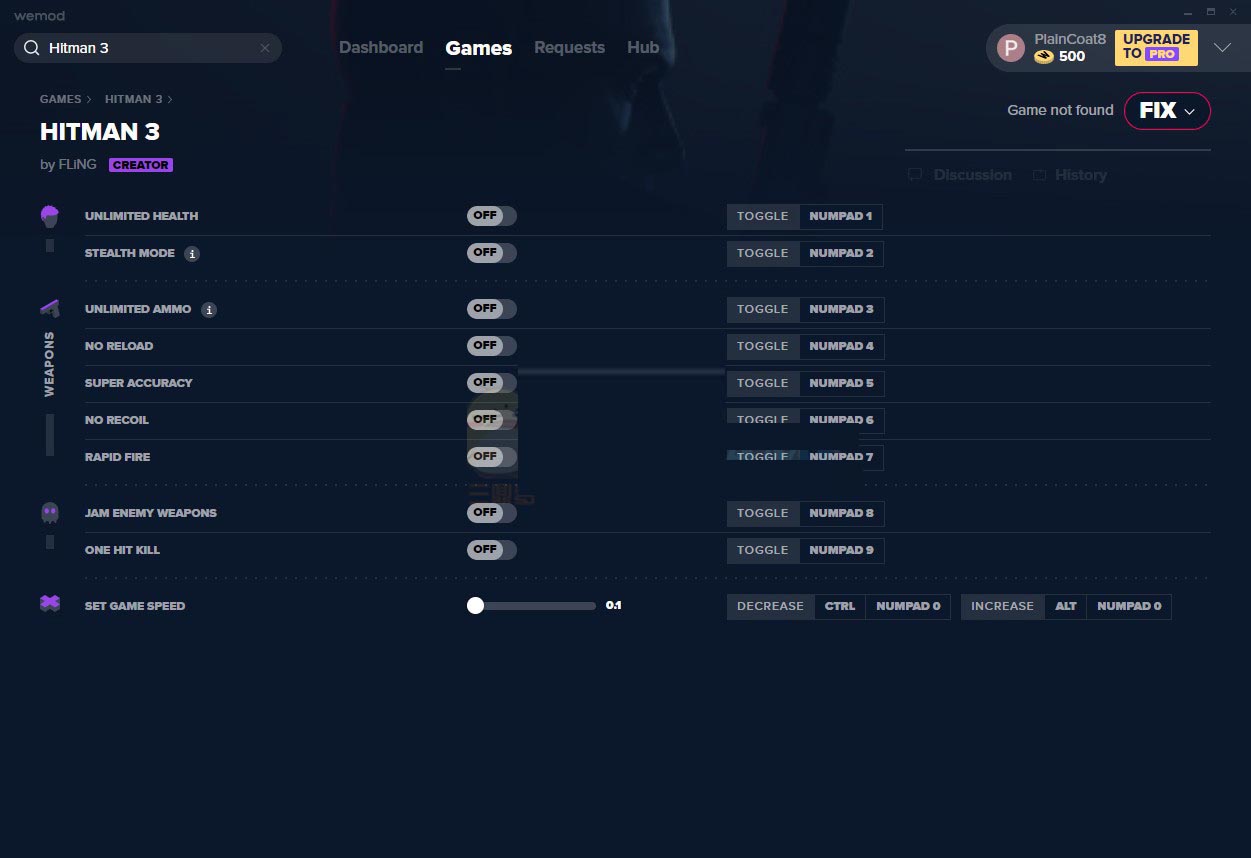Click the search magnifier icon
The height and width of the screenshot is (858, 1251).
pos(31,48)
